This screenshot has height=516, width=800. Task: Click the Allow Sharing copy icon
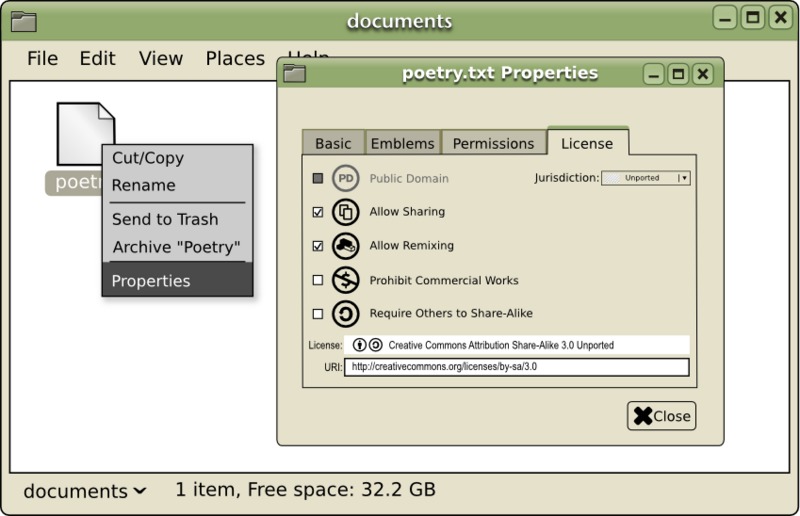(346, 212)
